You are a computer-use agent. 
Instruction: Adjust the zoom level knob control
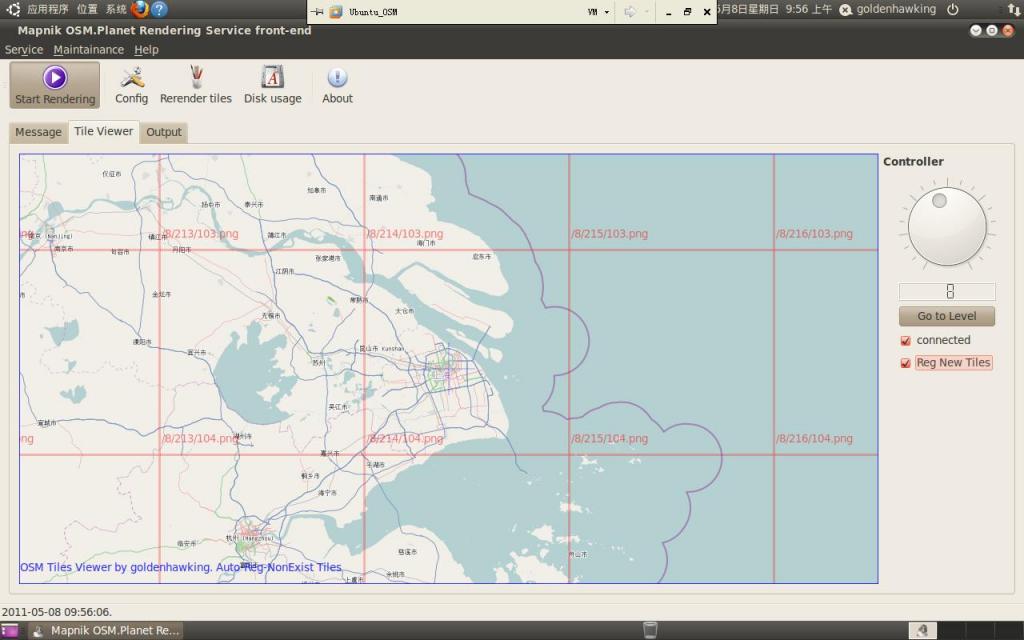click(945, 224)
